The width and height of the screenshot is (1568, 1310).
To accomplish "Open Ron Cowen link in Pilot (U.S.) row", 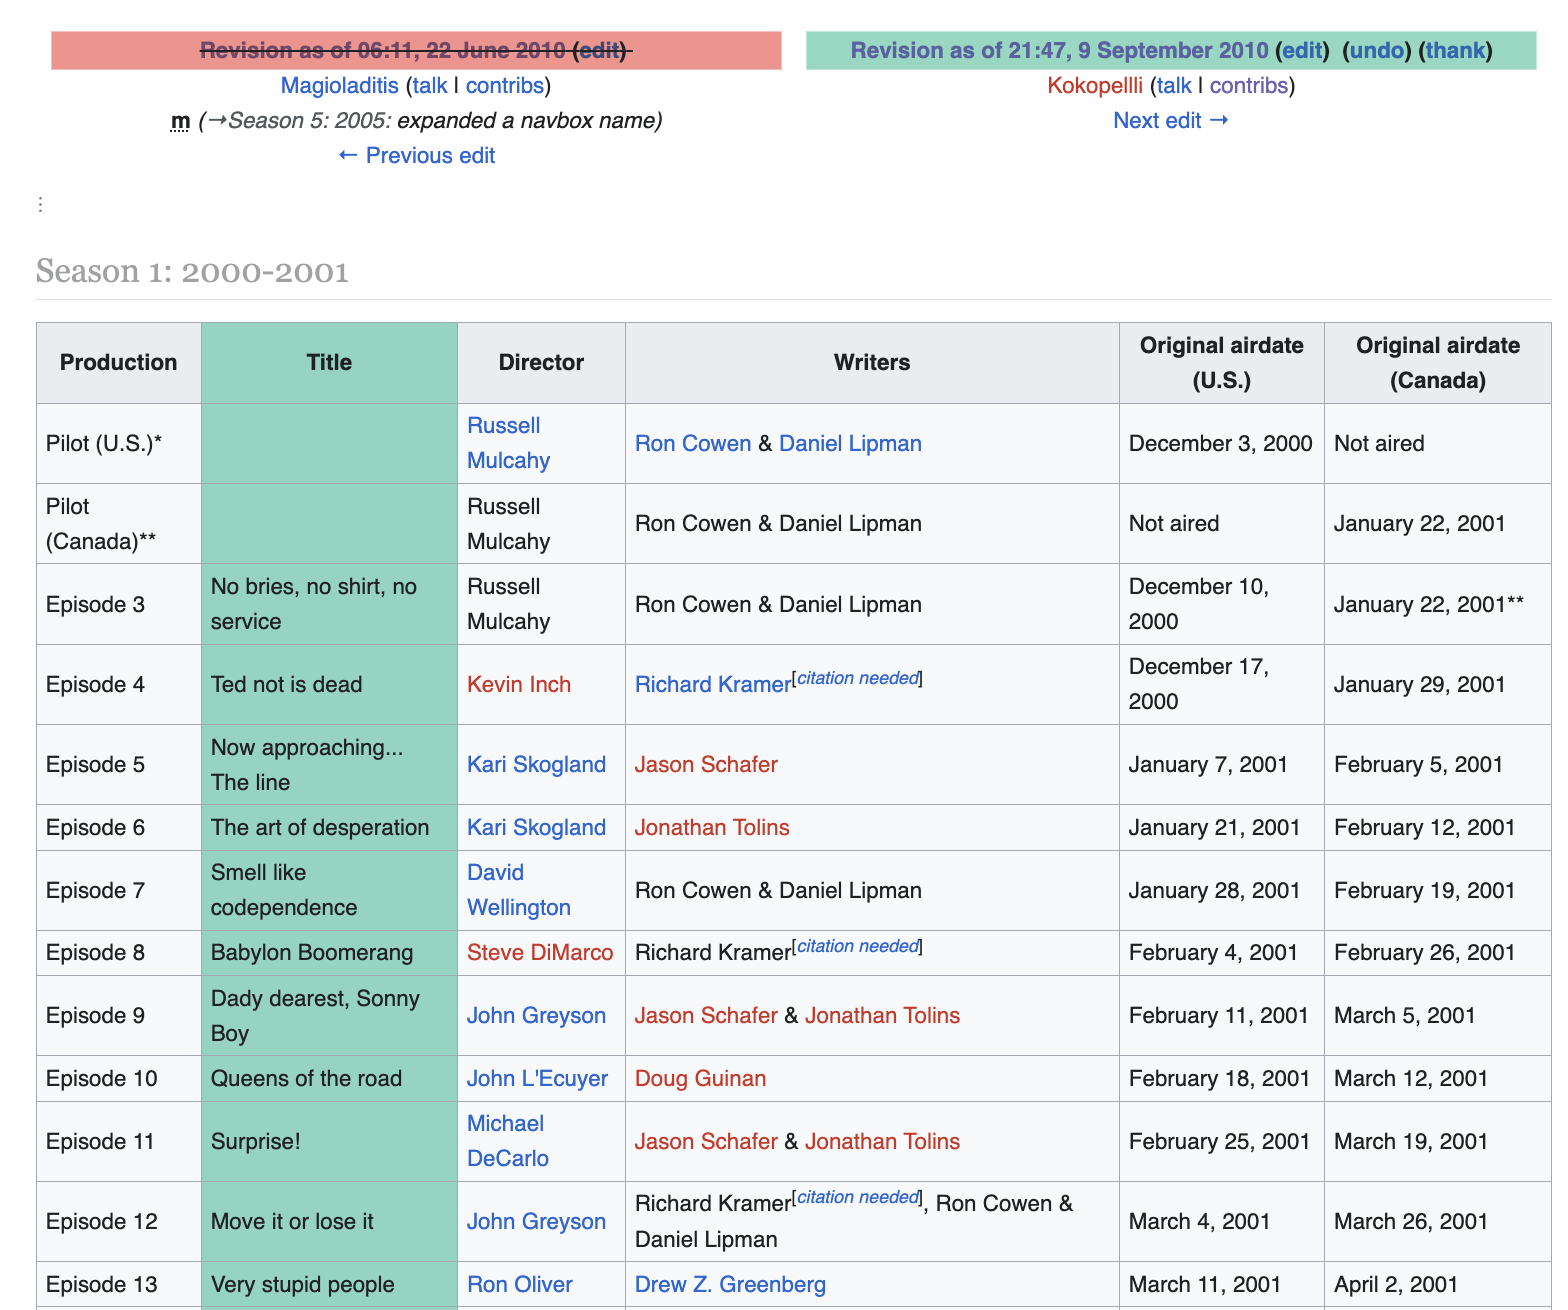I will (693, 444).
